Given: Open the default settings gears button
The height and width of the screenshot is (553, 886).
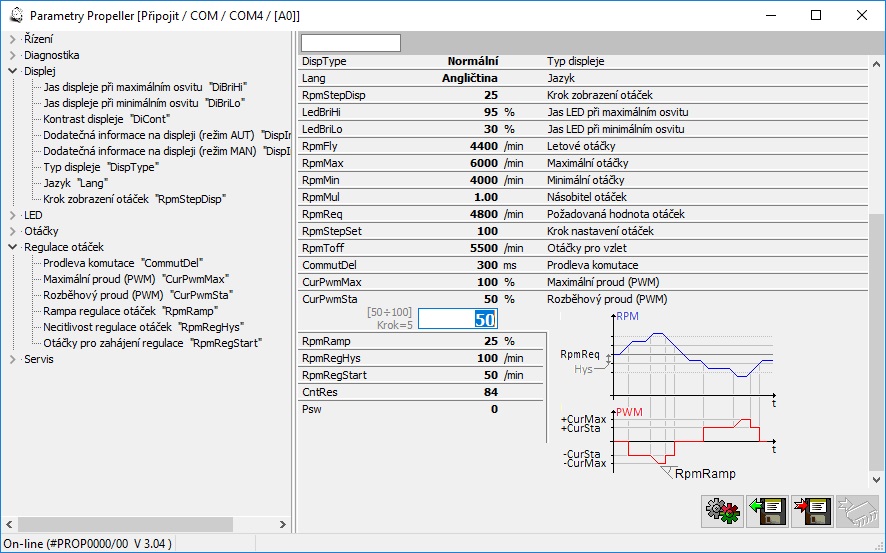Looking at the screenshot, I should point(722,511).
